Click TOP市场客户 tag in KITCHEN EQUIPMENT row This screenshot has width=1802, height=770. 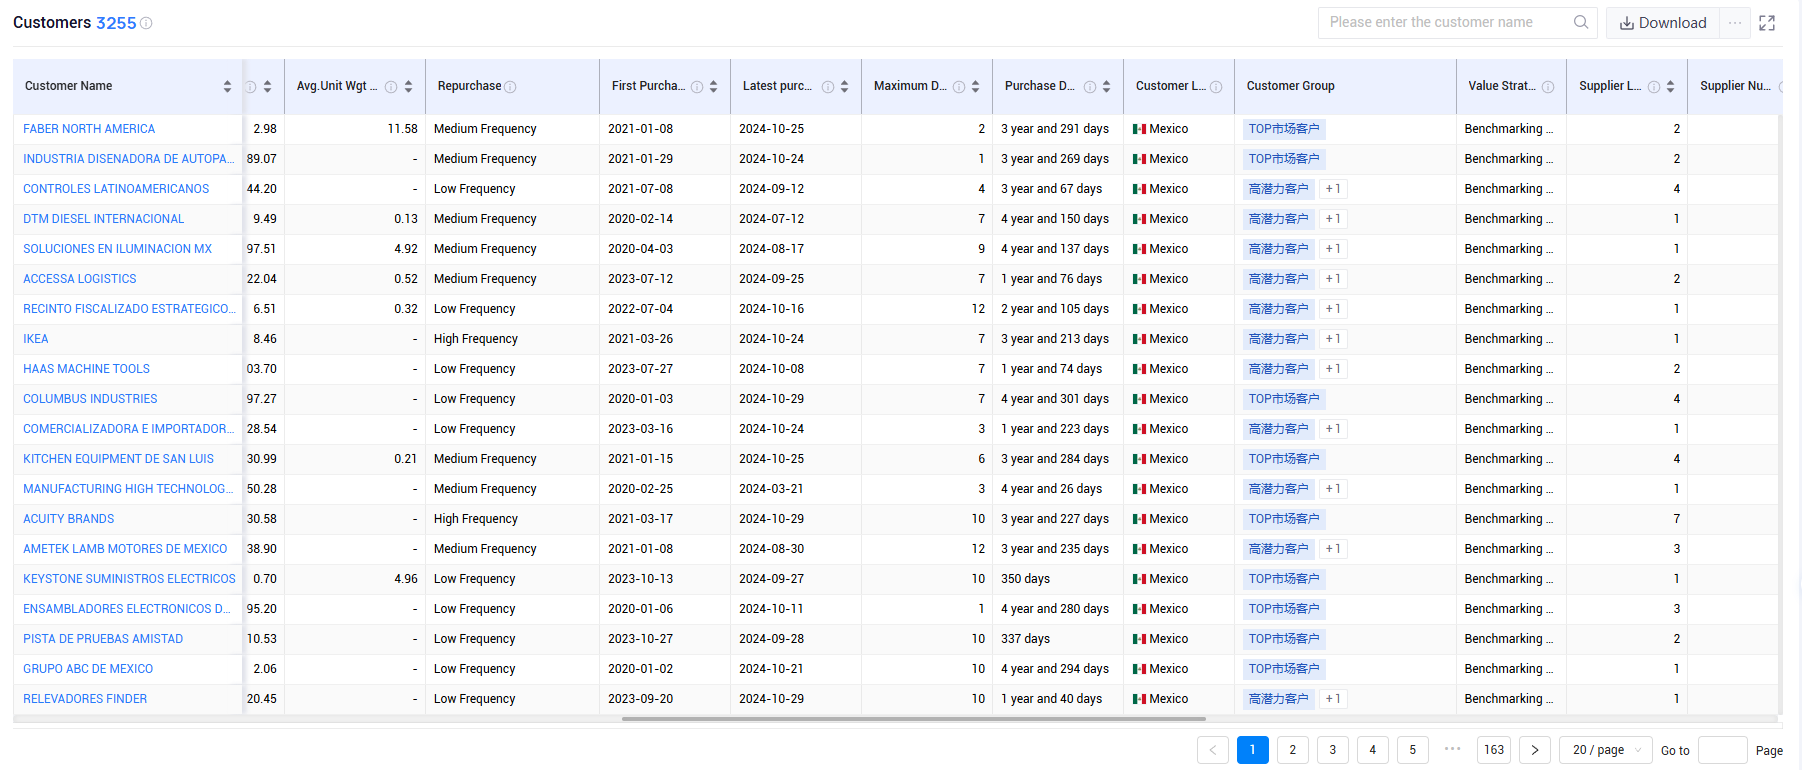pos(1284,459)
